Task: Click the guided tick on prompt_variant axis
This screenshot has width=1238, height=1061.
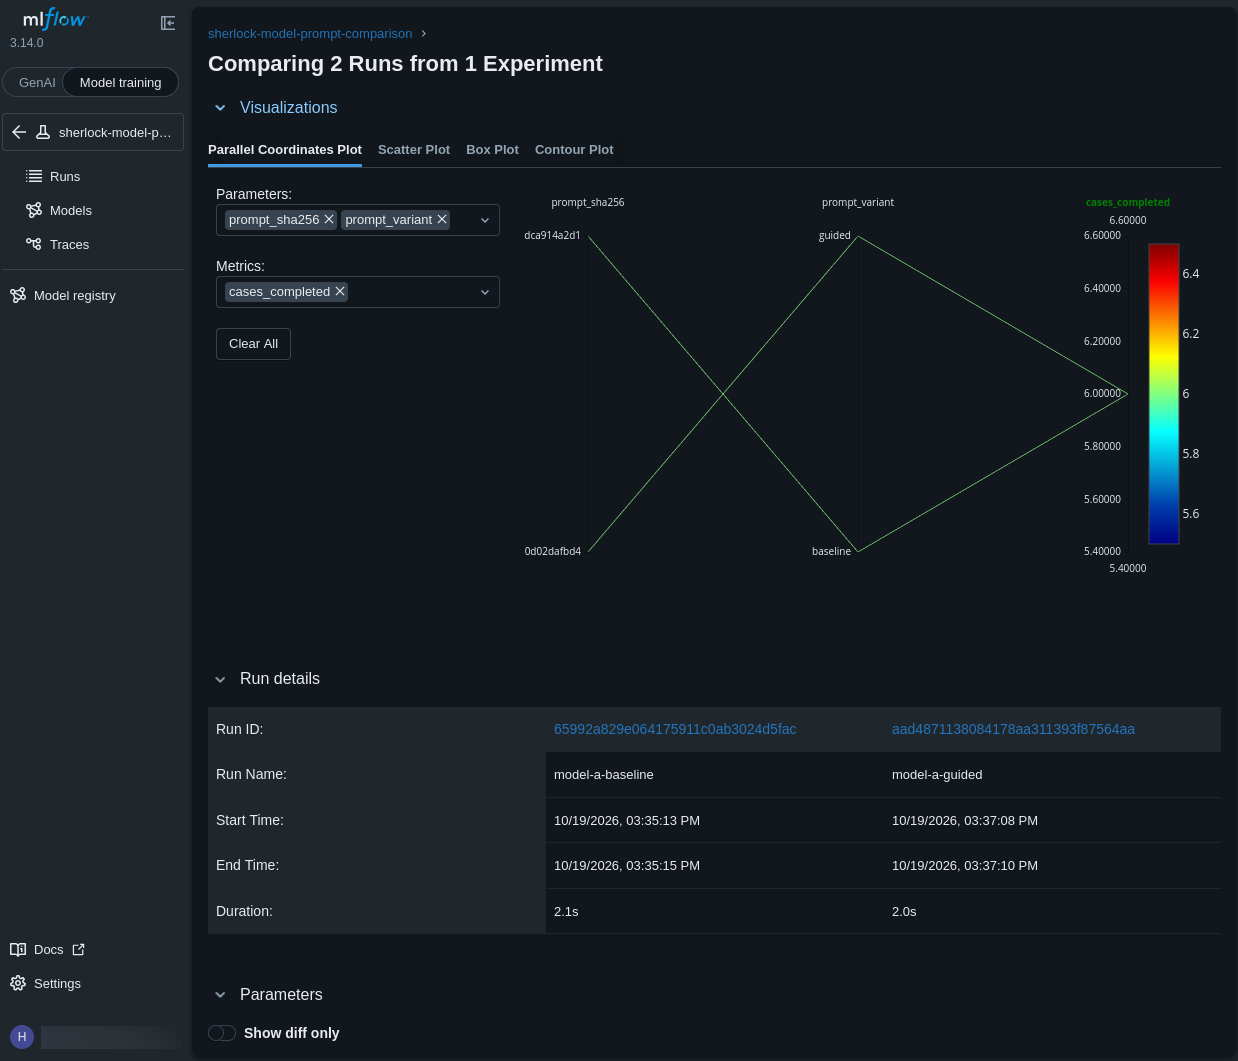Action: (x=835, y=236)
